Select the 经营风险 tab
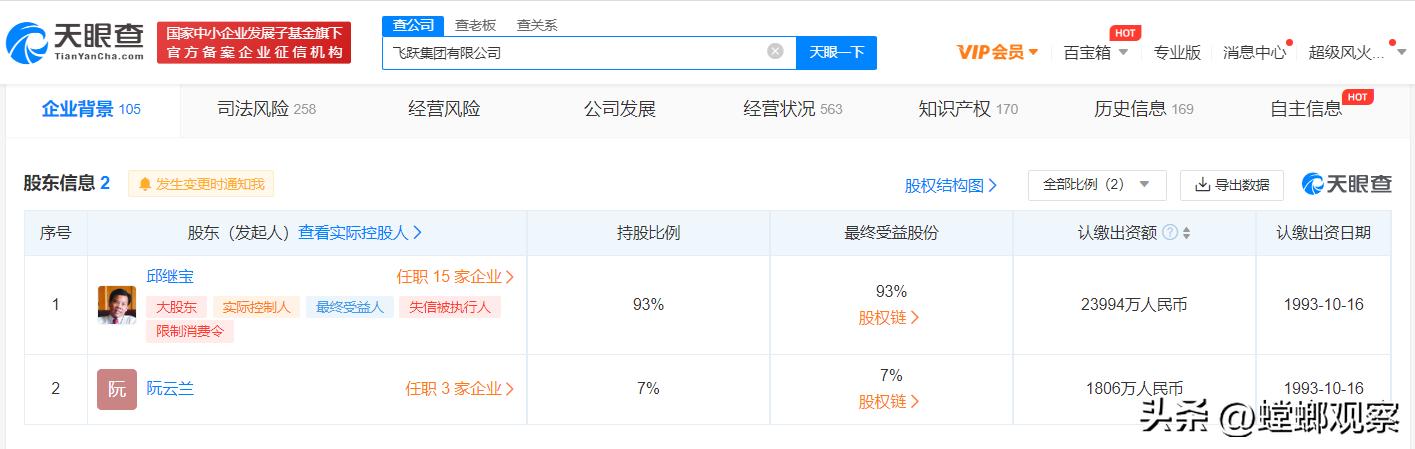This screenshot has width=1415, height=449. [444, 109]
